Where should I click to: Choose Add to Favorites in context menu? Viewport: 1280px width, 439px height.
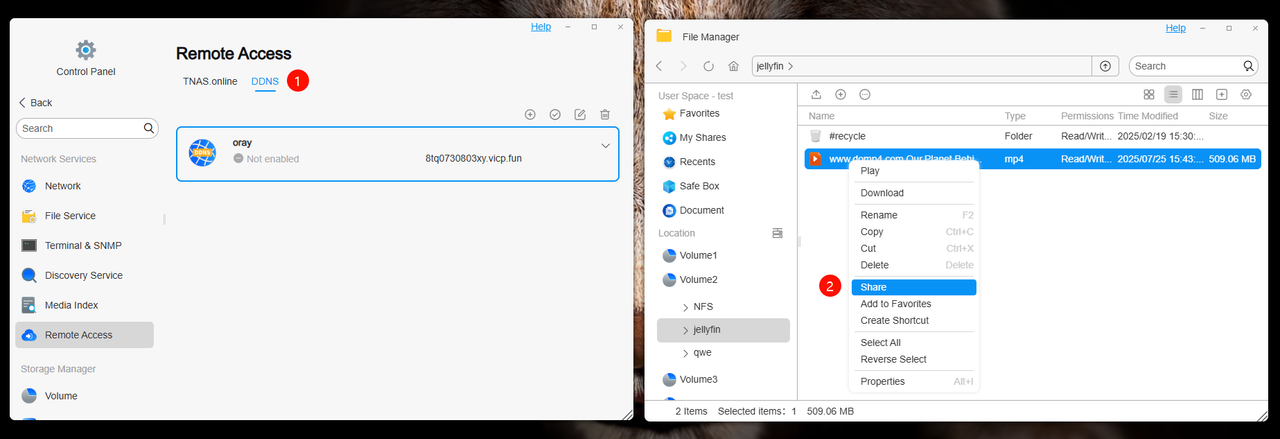[913, 304]
